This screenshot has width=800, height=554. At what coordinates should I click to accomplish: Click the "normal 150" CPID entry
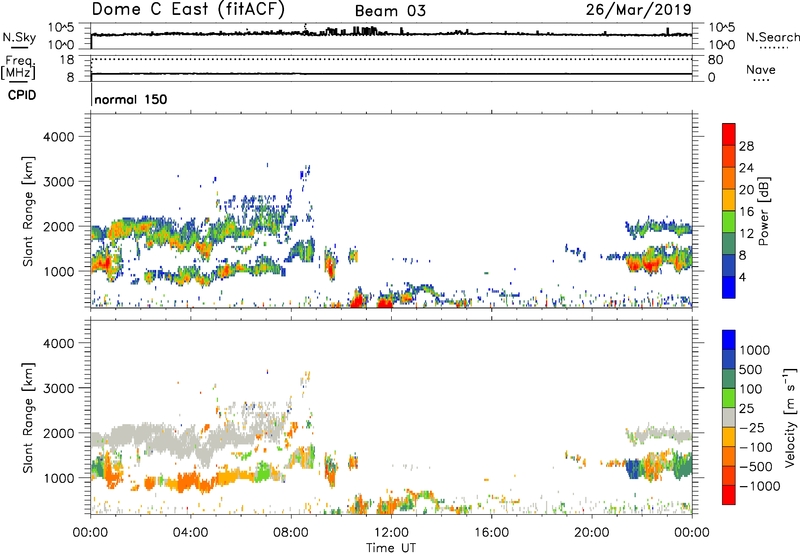tap(131, 99)
